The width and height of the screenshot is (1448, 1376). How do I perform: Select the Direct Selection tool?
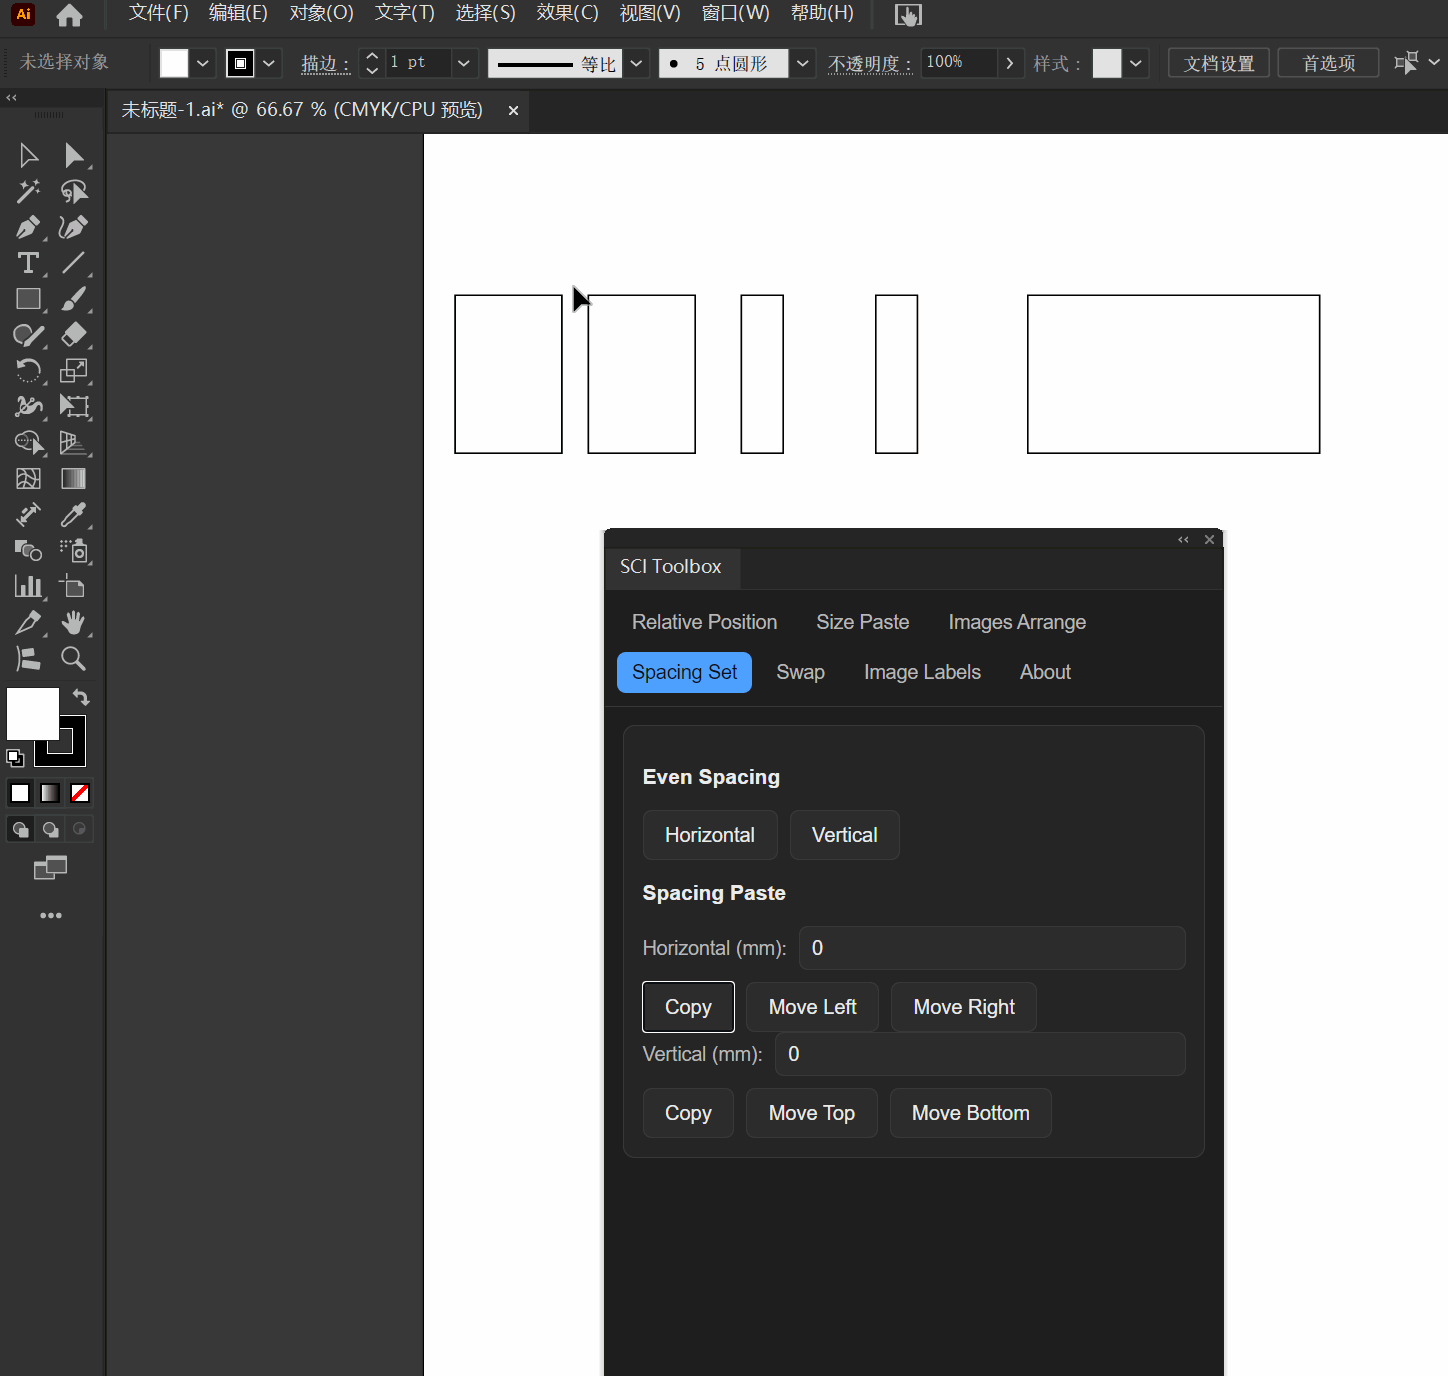pyautogui.click(x=74, y=155)
